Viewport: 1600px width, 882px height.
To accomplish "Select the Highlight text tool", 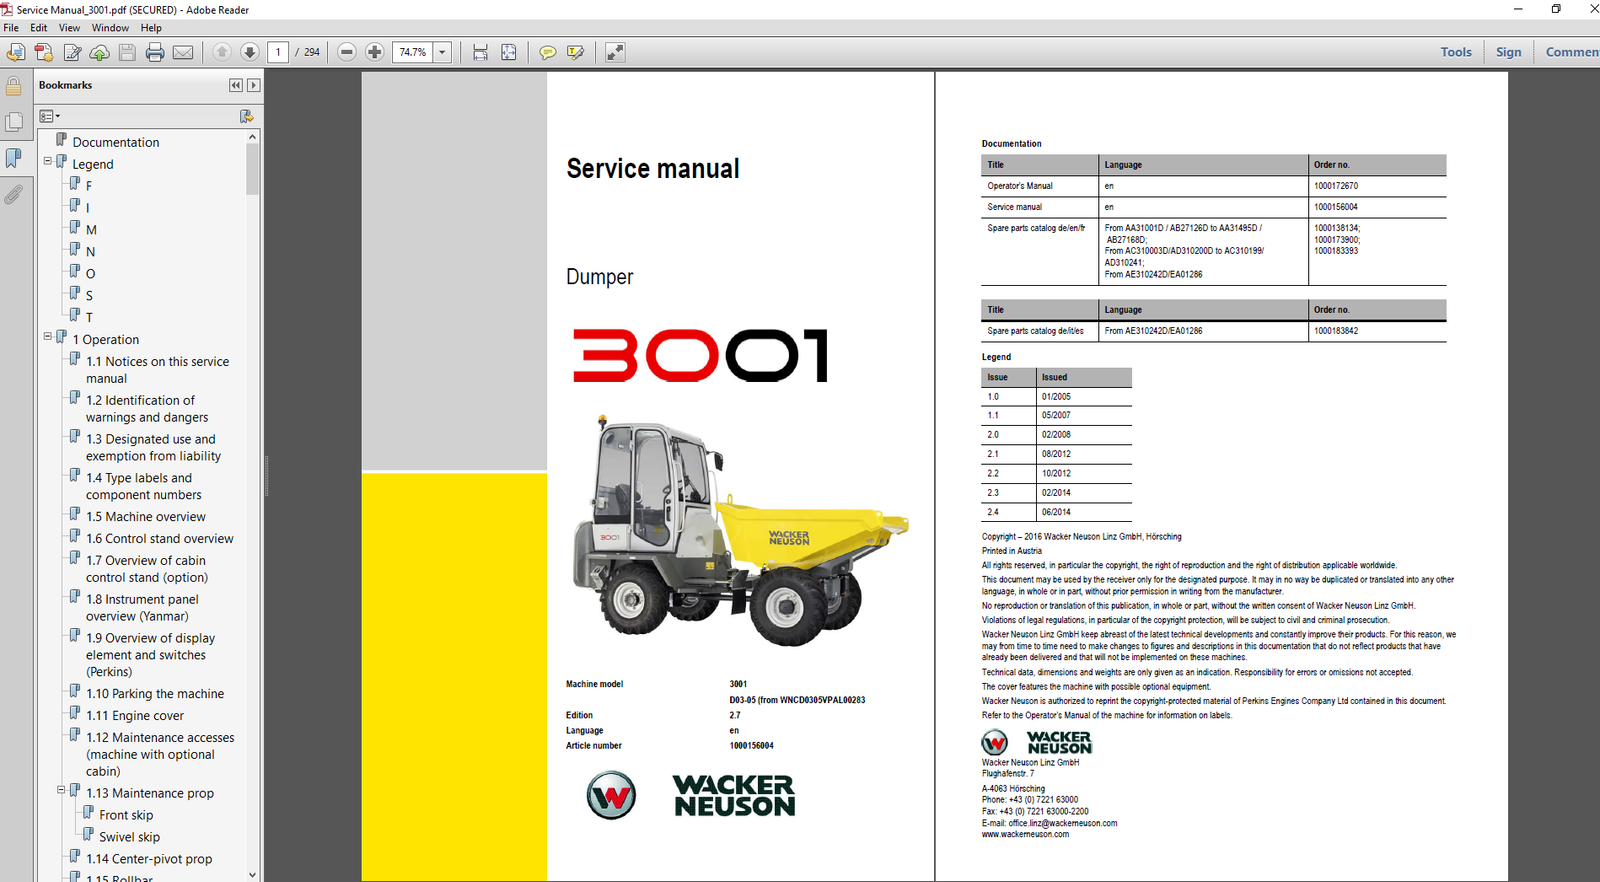I will pos(576,52).
